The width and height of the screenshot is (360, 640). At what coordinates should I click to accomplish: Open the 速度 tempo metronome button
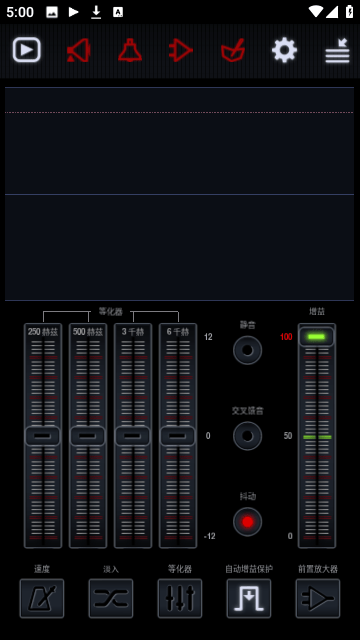[42, 598]
